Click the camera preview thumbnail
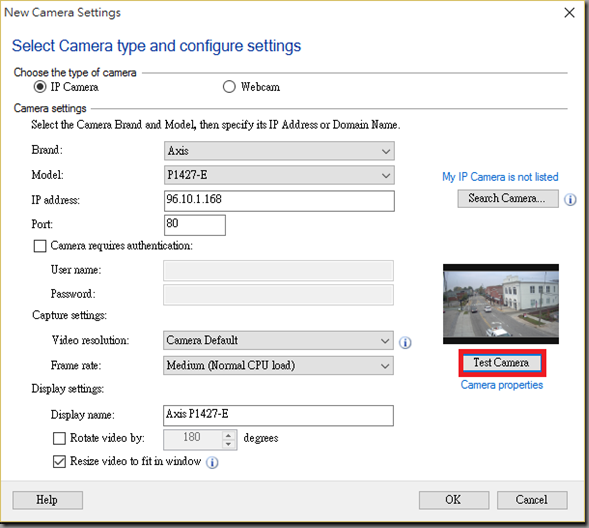 (x=501, y=304)
